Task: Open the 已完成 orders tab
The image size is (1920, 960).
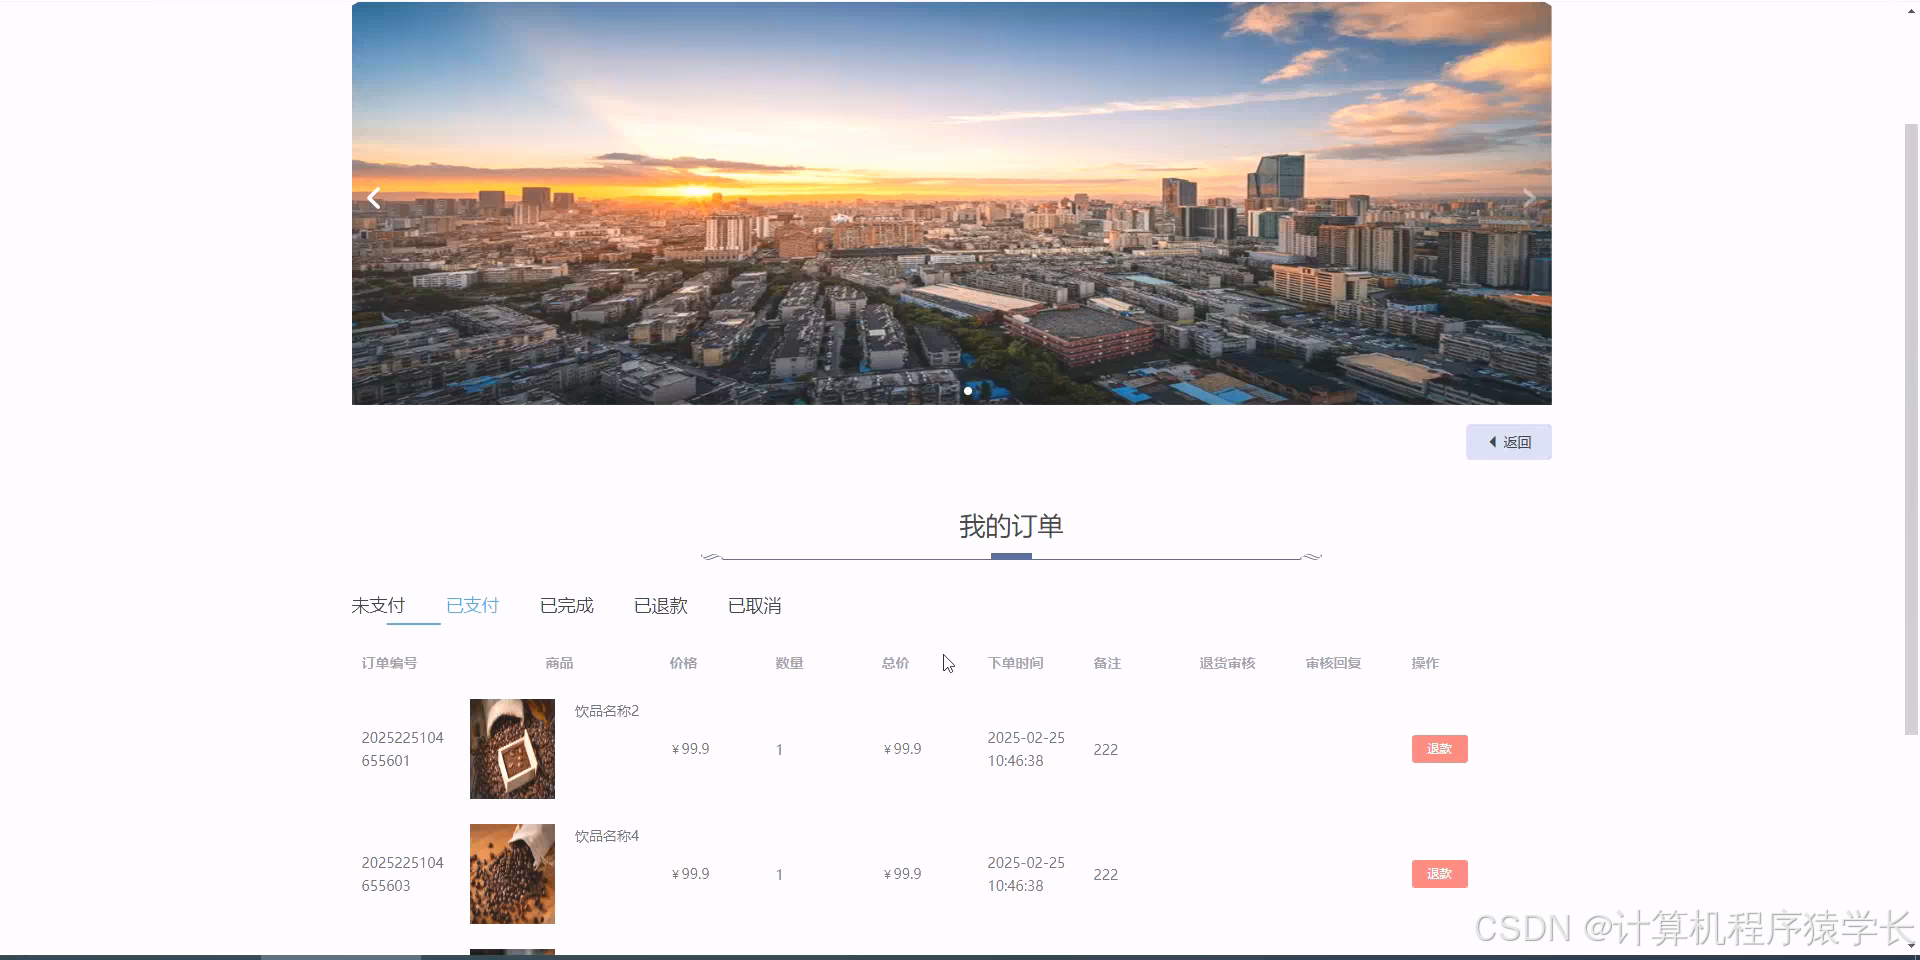Action: (566, 606)
